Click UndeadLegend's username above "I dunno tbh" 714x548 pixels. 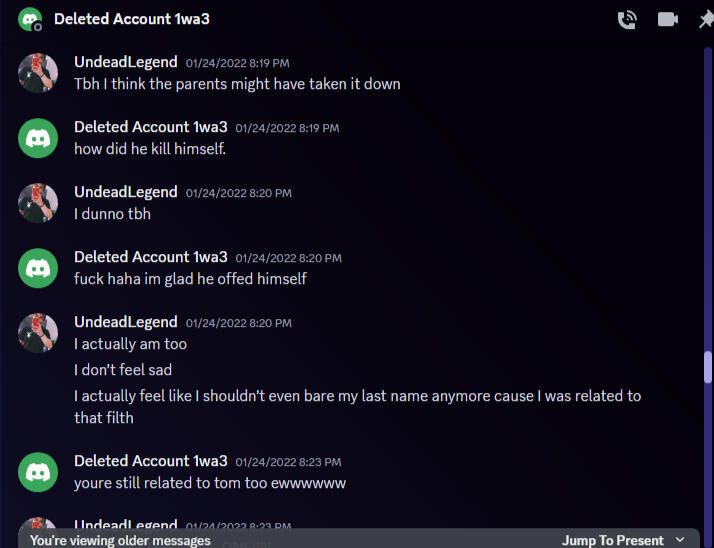[125, 192]
